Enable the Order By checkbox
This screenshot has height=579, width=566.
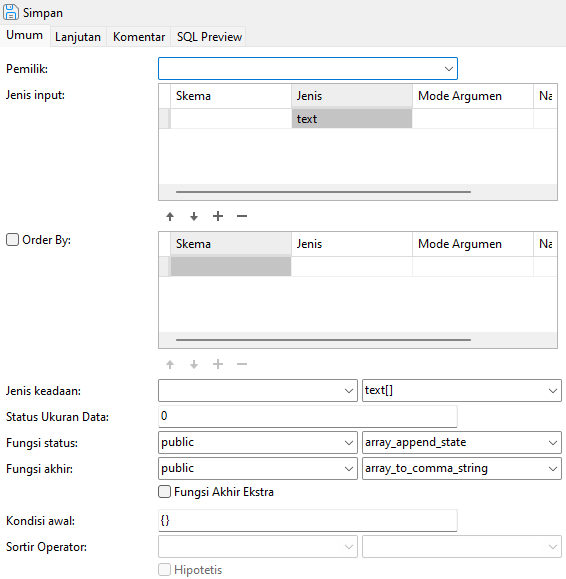point(12,240)
